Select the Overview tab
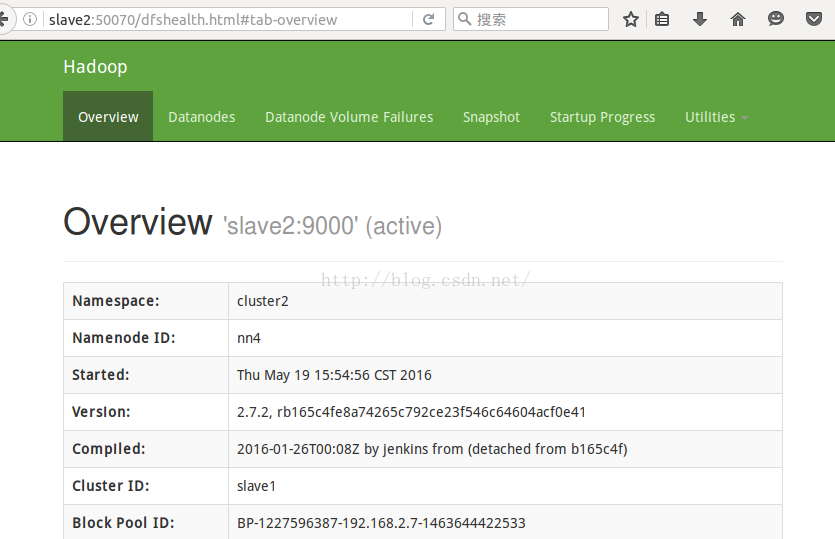This screenshot has width=835, height=539. [x=108, y=117]
